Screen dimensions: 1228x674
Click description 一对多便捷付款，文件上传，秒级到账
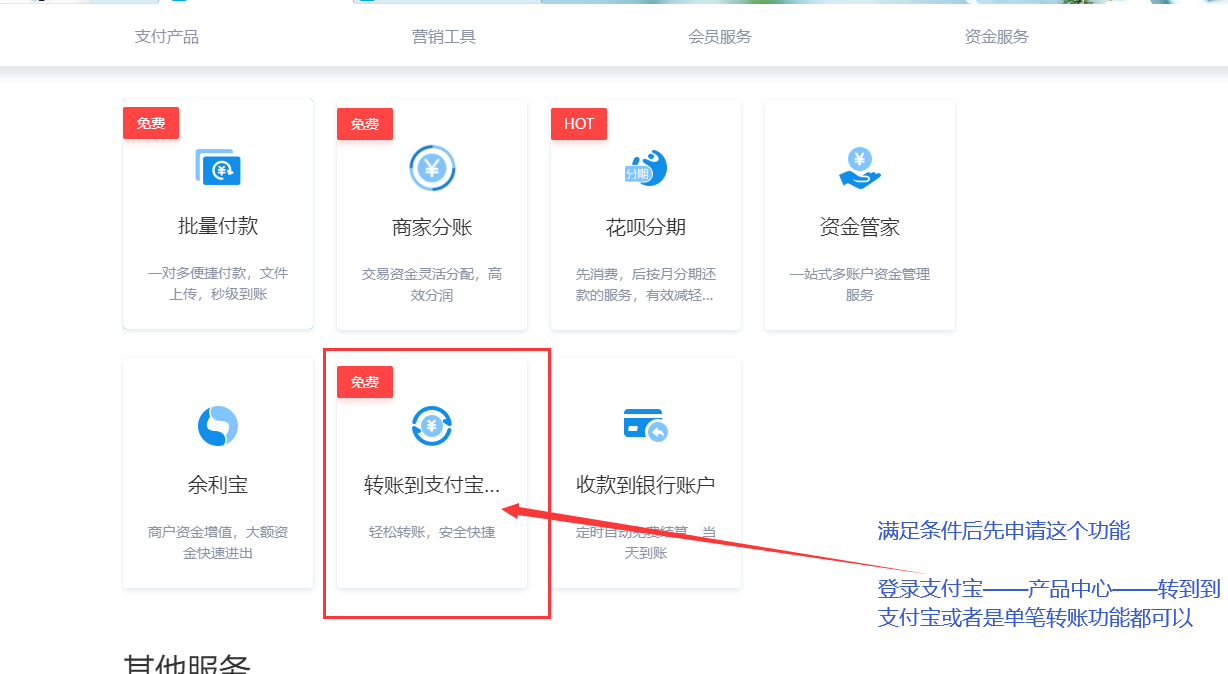click(218, 284)
